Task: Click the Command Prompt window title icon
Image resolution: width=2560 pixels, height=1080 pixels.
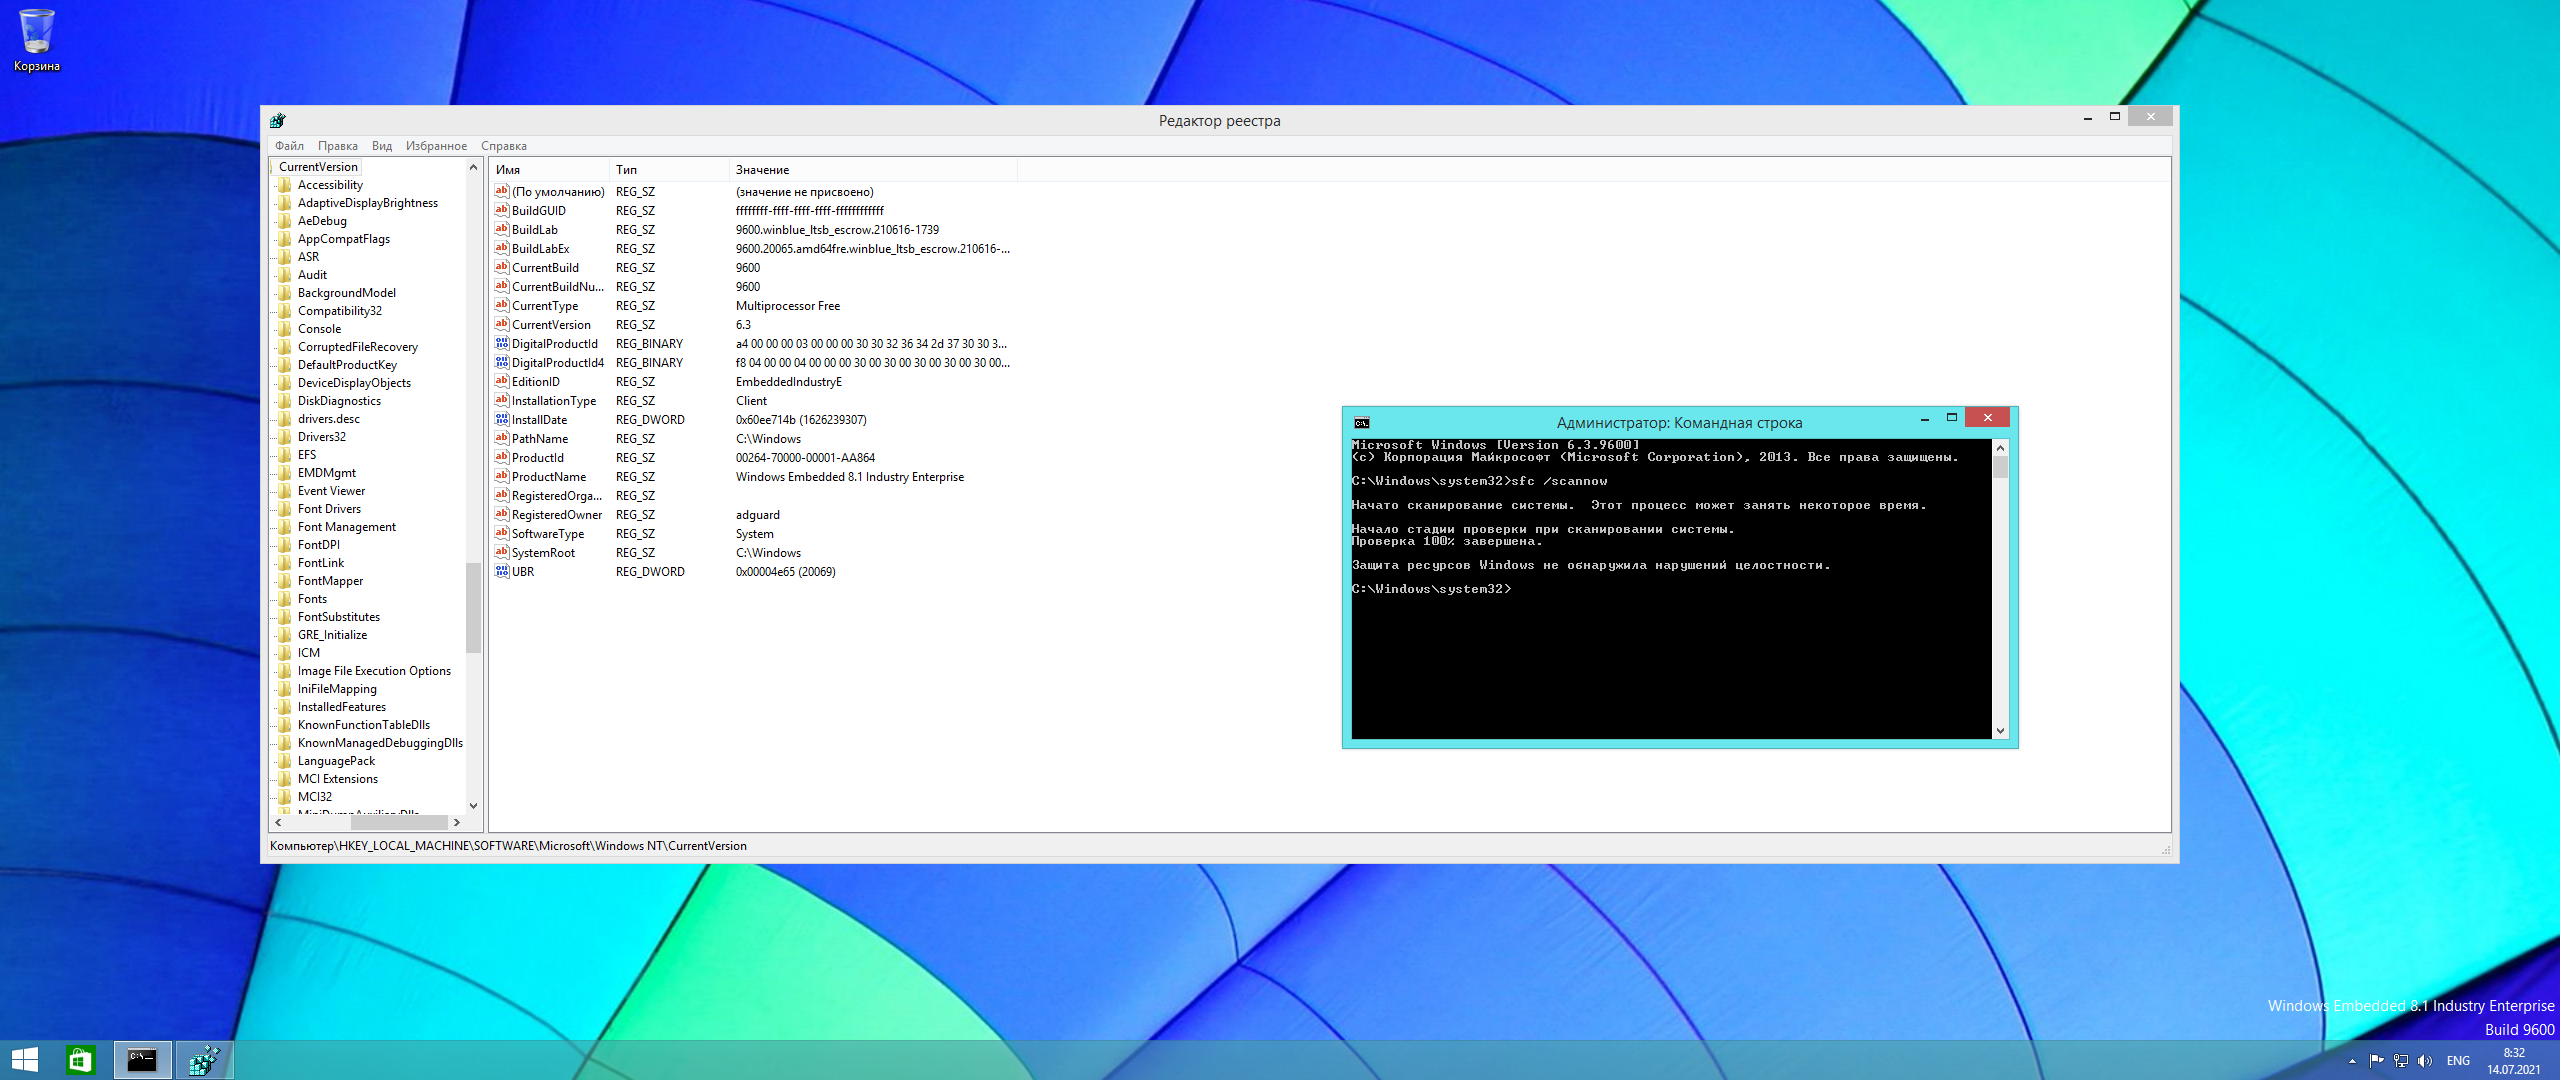Action: coord(1361,423)
